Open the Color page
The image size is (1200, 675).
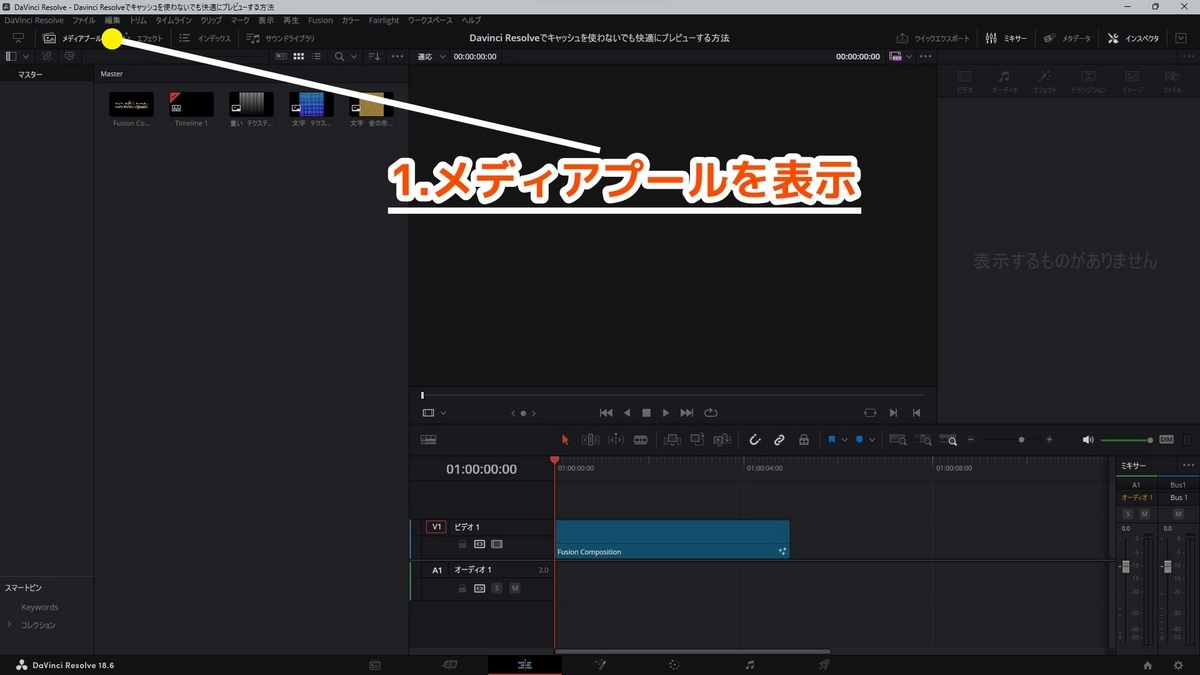click(x=675, y=664)
